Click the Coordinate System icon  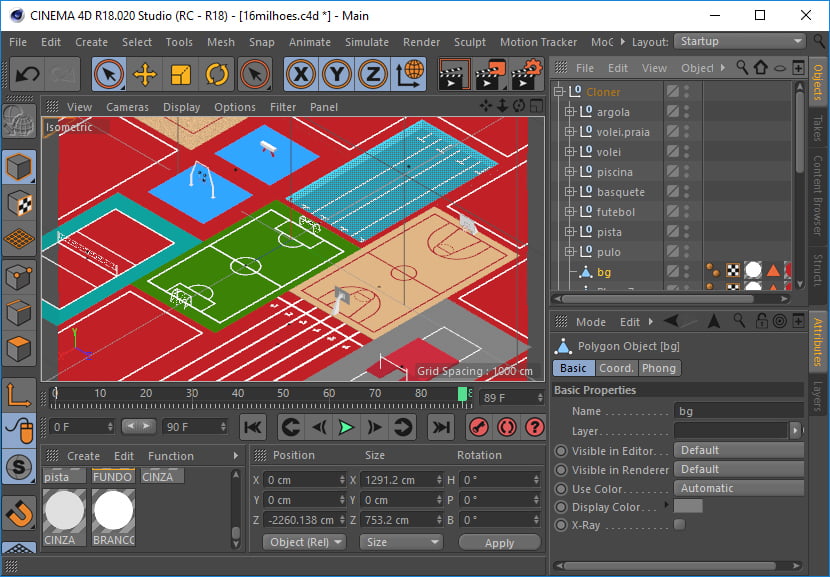409,74
